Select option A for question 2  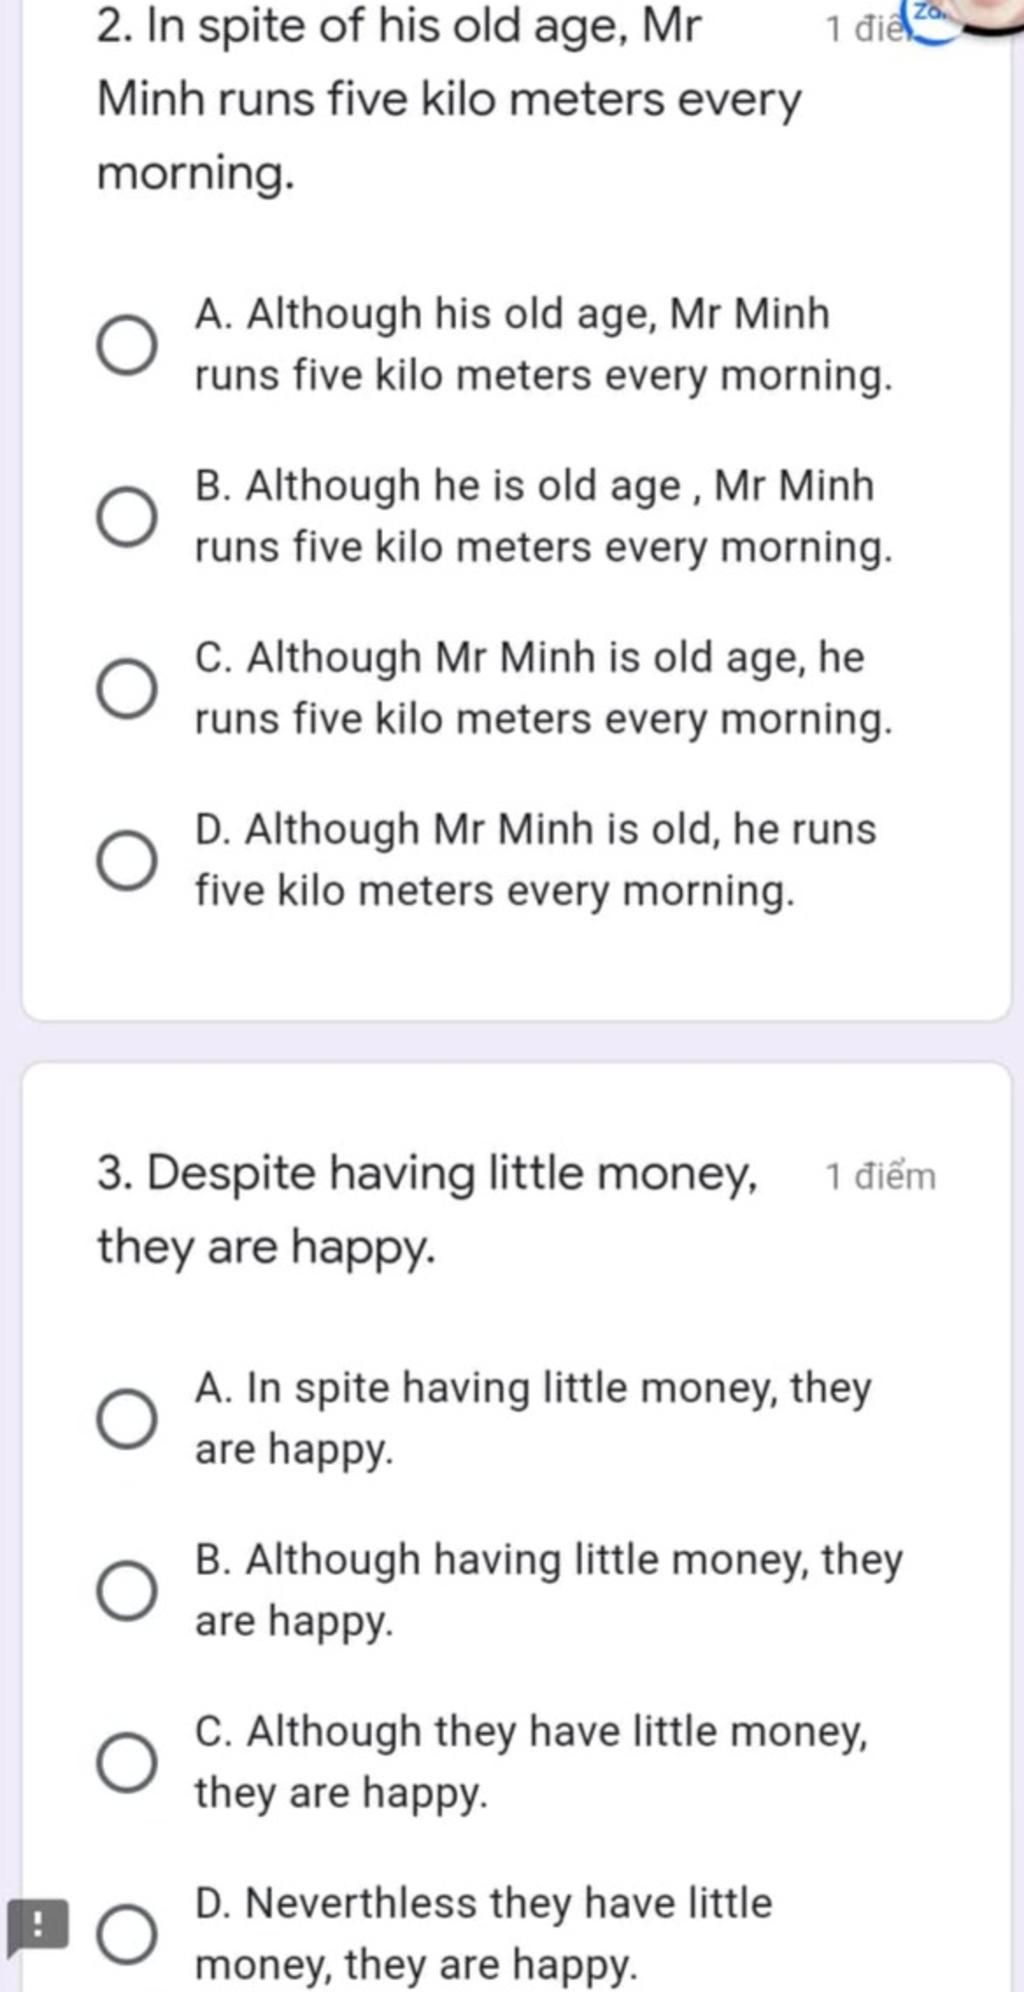click(x=127, y=346)
